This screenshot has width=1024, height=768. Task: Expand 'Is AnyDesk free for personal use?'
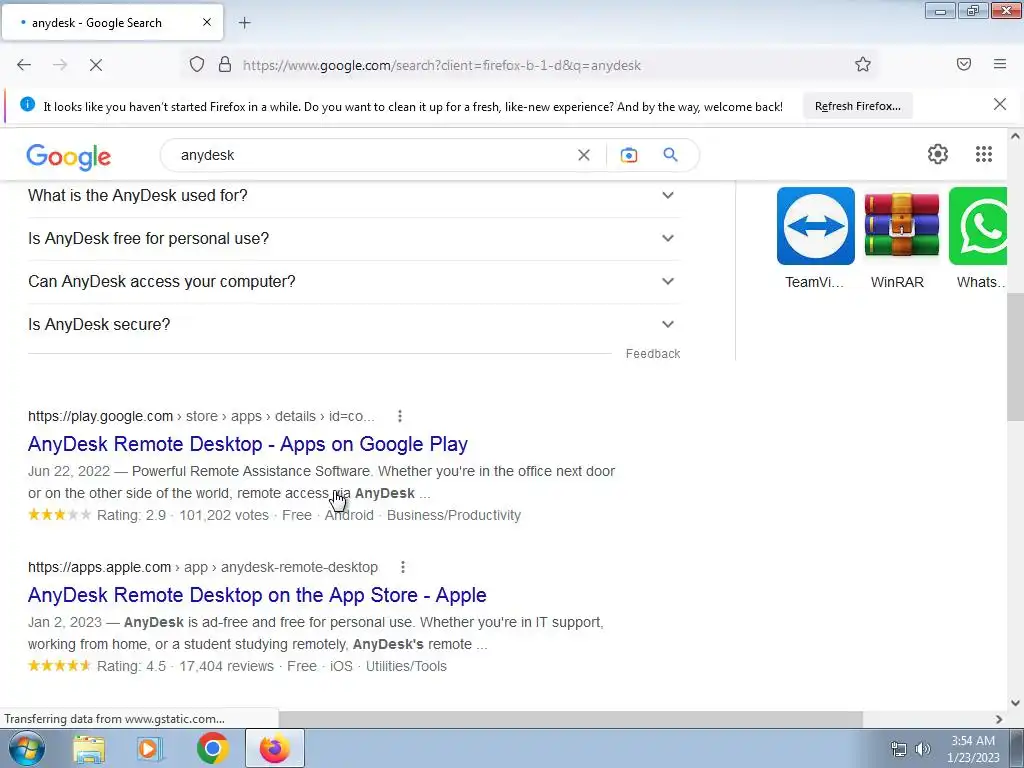(x=354, y=238)
